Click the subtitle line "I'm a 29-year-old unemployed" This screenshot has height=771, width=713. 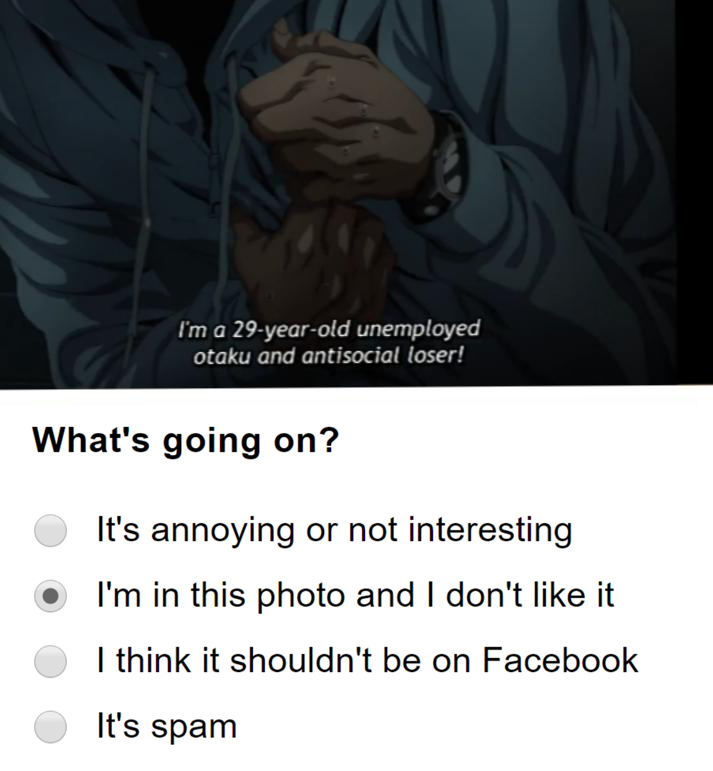(x=328, y=329)
